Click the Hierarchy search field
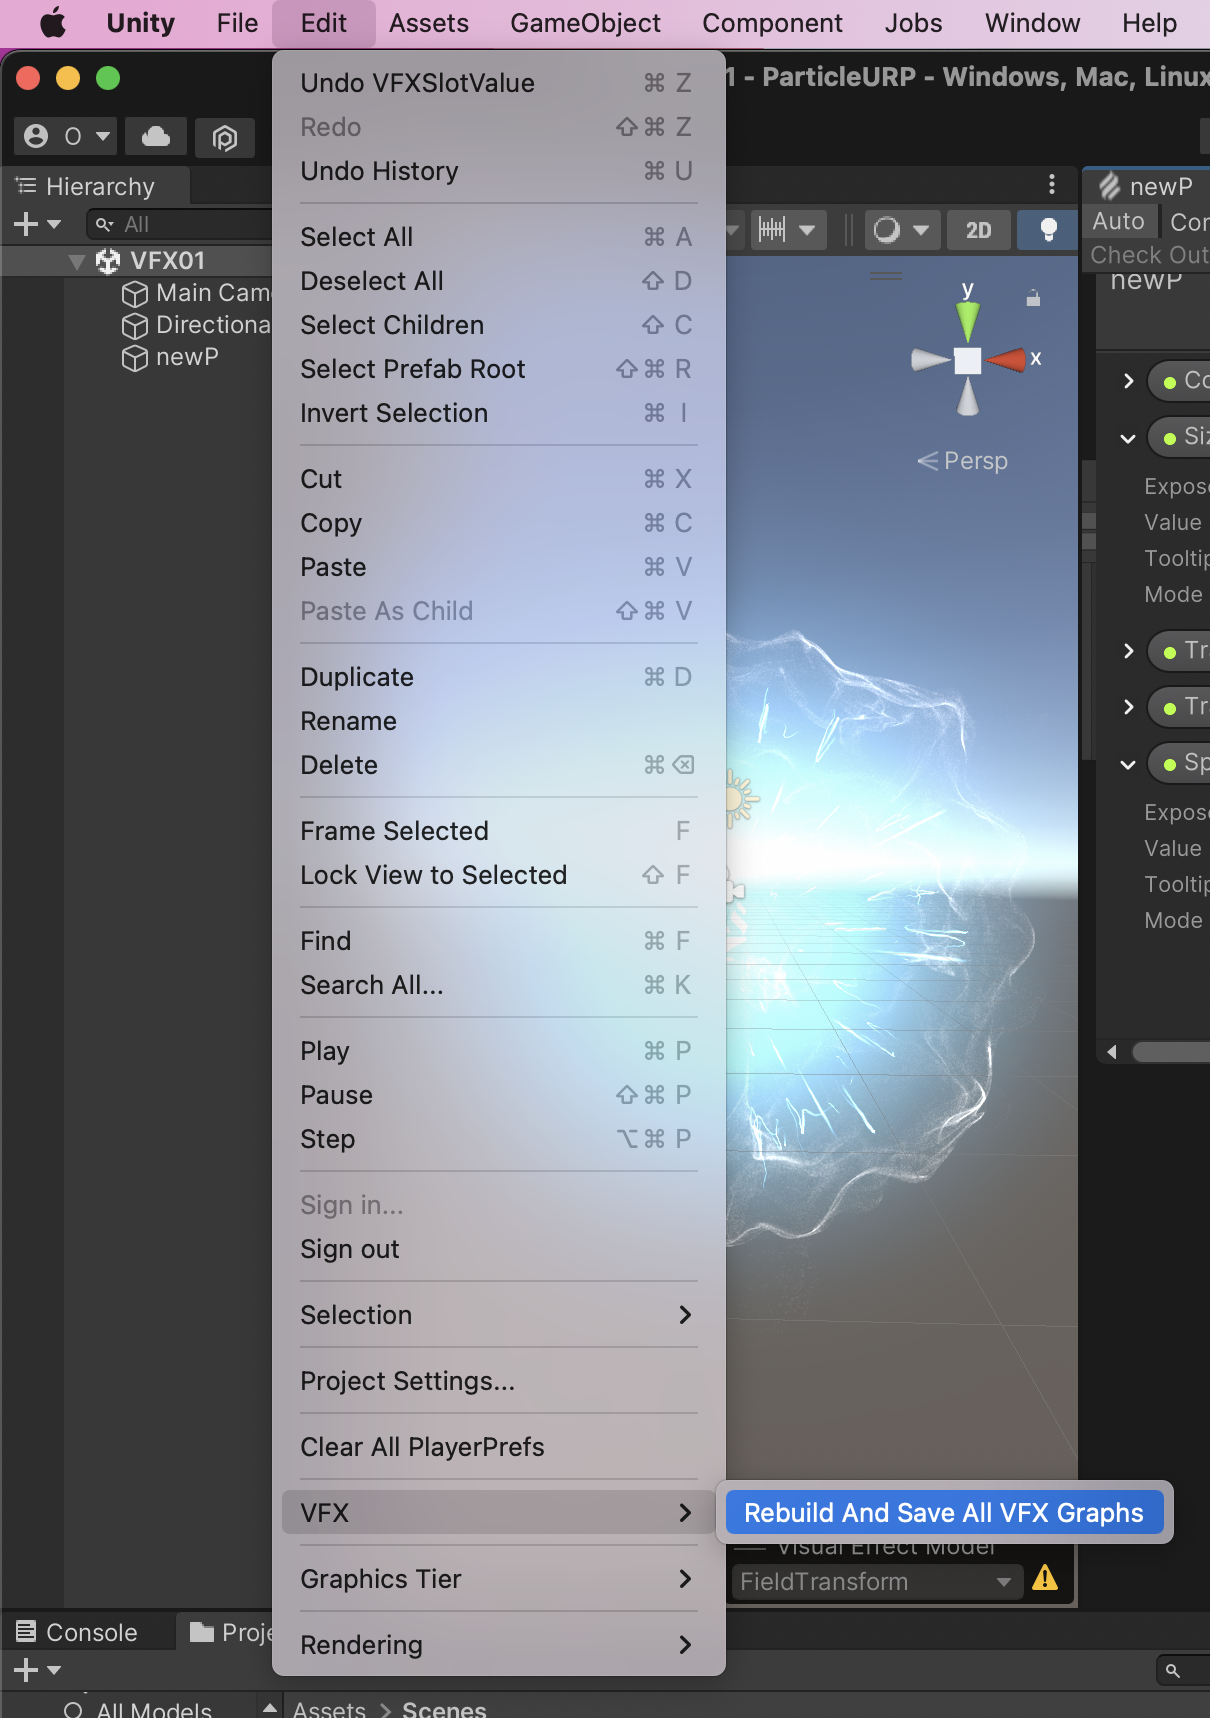This screenshot has height=1718, width=1210. [180, 224]
